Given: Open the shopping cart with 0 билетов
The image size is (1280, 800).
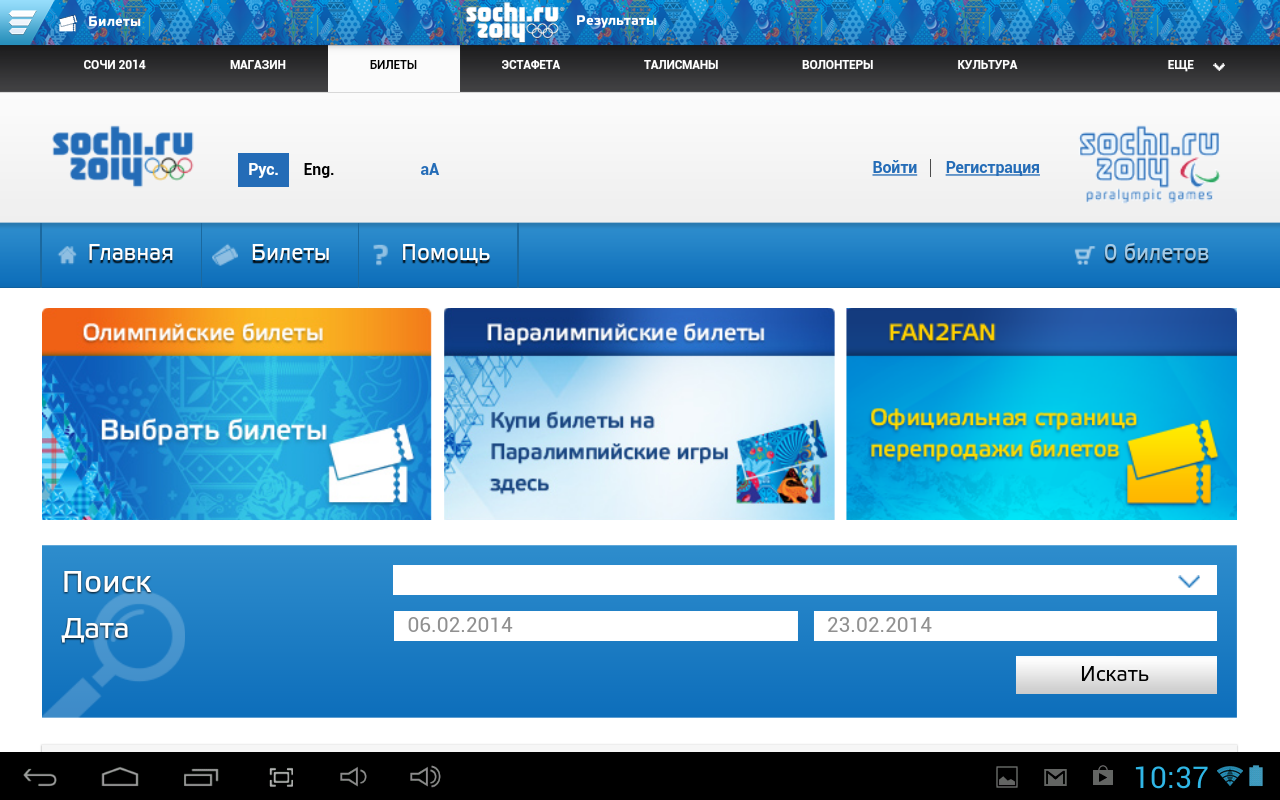Looking at the screenshot, I should 1141,254.
